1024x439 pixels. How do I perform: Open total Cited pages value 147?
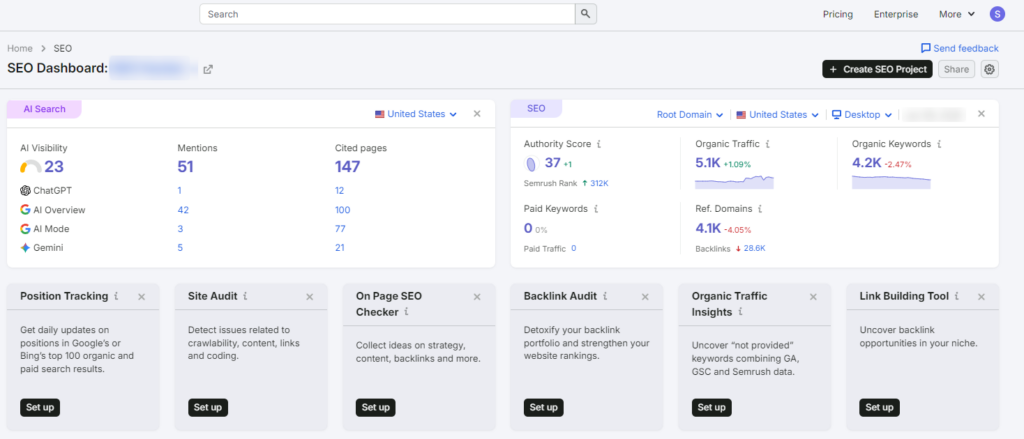point(347,167)
